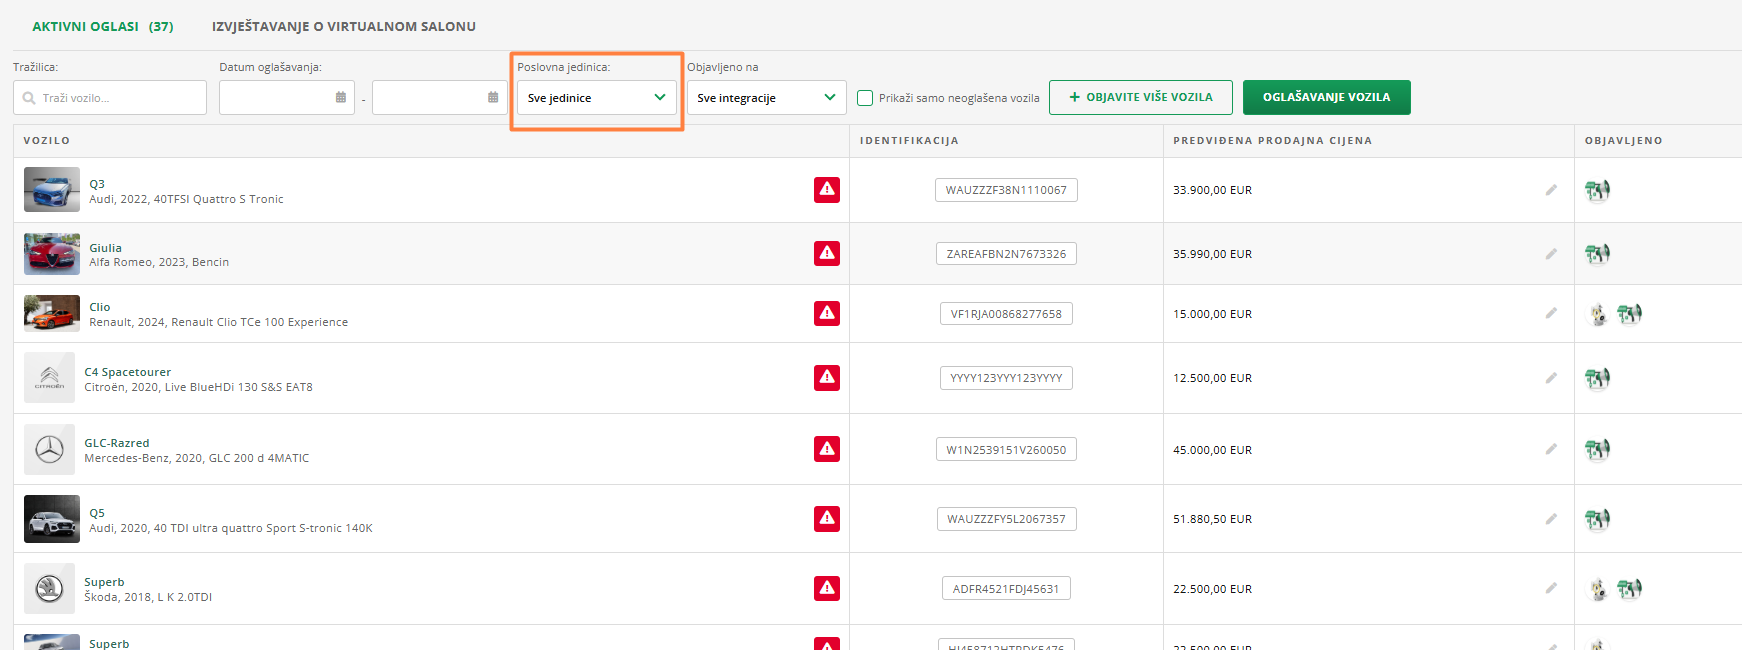Click published portal icon for Q5

1597,519
